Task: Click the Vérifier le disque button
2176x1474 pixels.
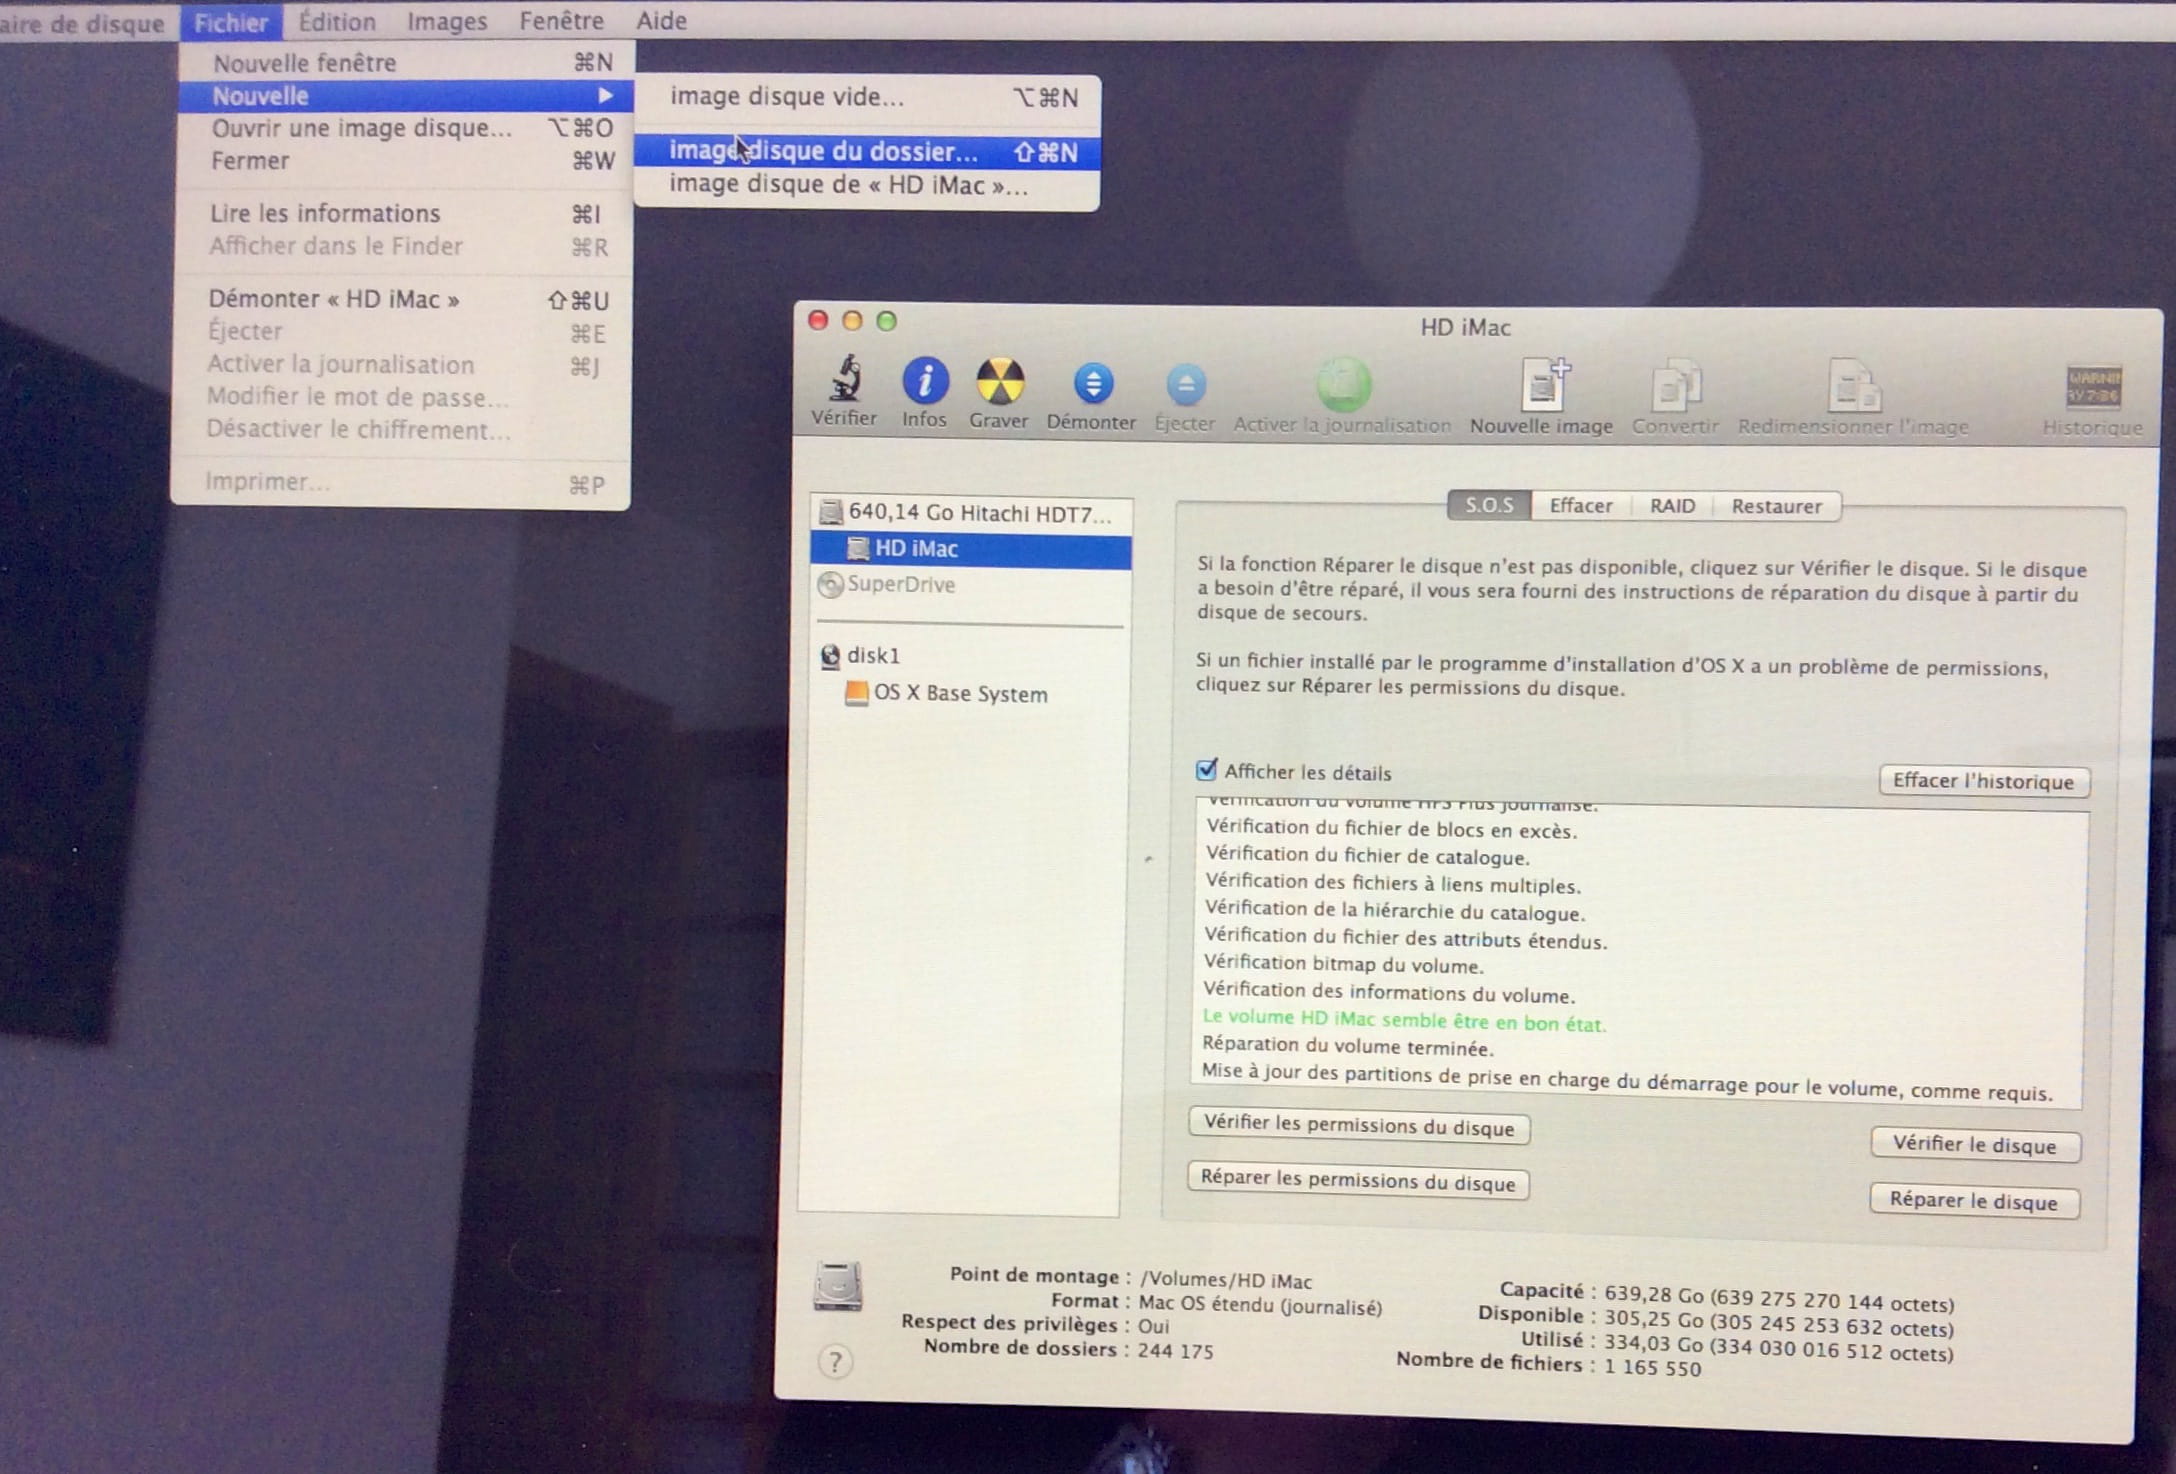Action: [1975, 1145]
